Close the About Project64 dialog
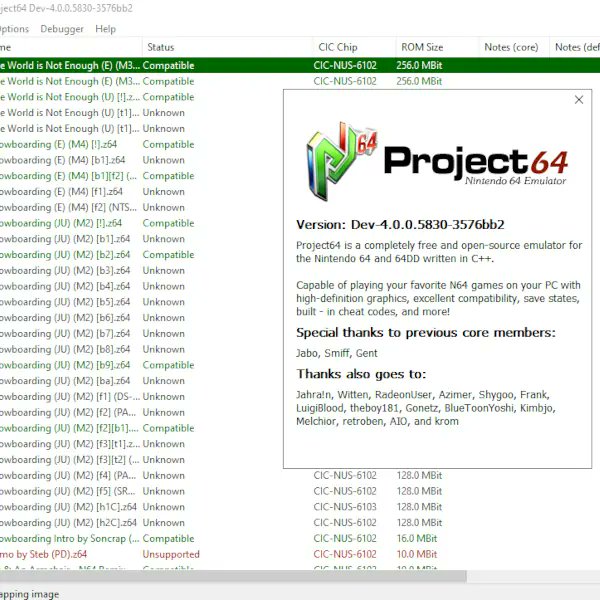 coord(579,100)
